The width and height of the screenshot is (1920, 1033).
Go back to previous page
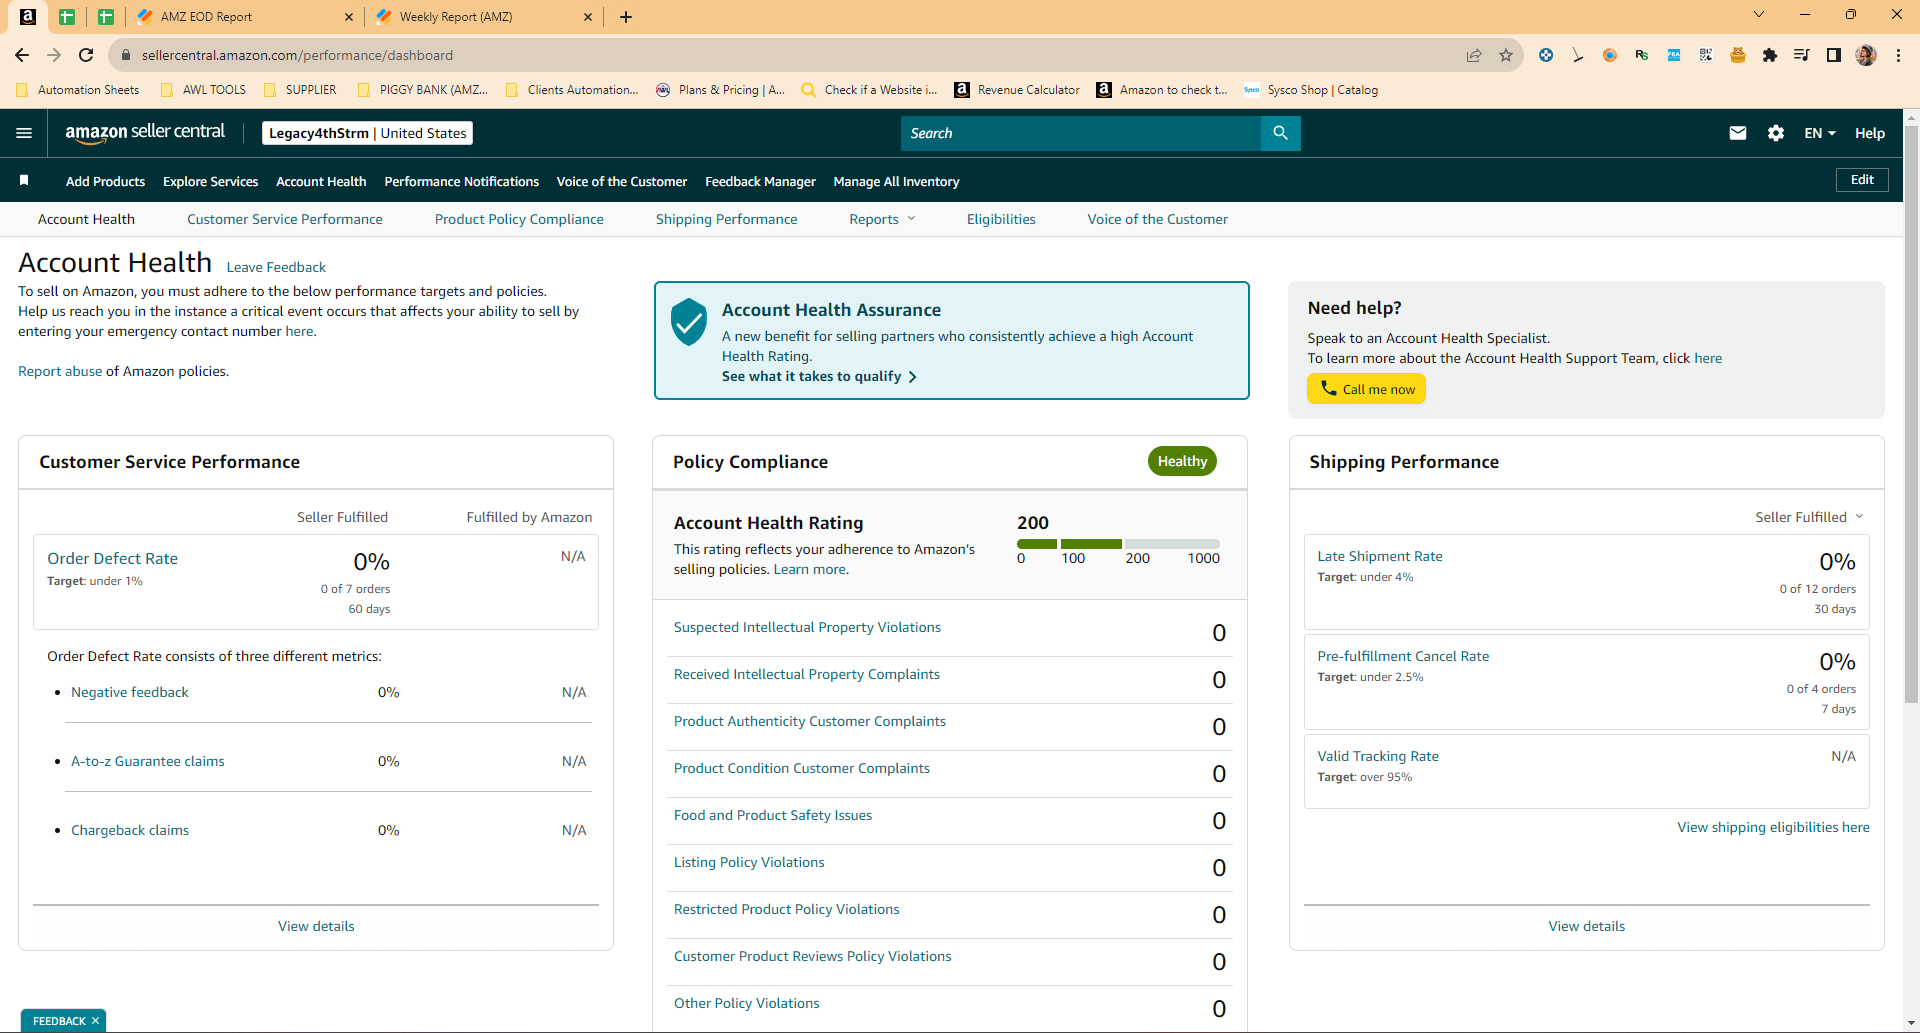click(22, 55)
